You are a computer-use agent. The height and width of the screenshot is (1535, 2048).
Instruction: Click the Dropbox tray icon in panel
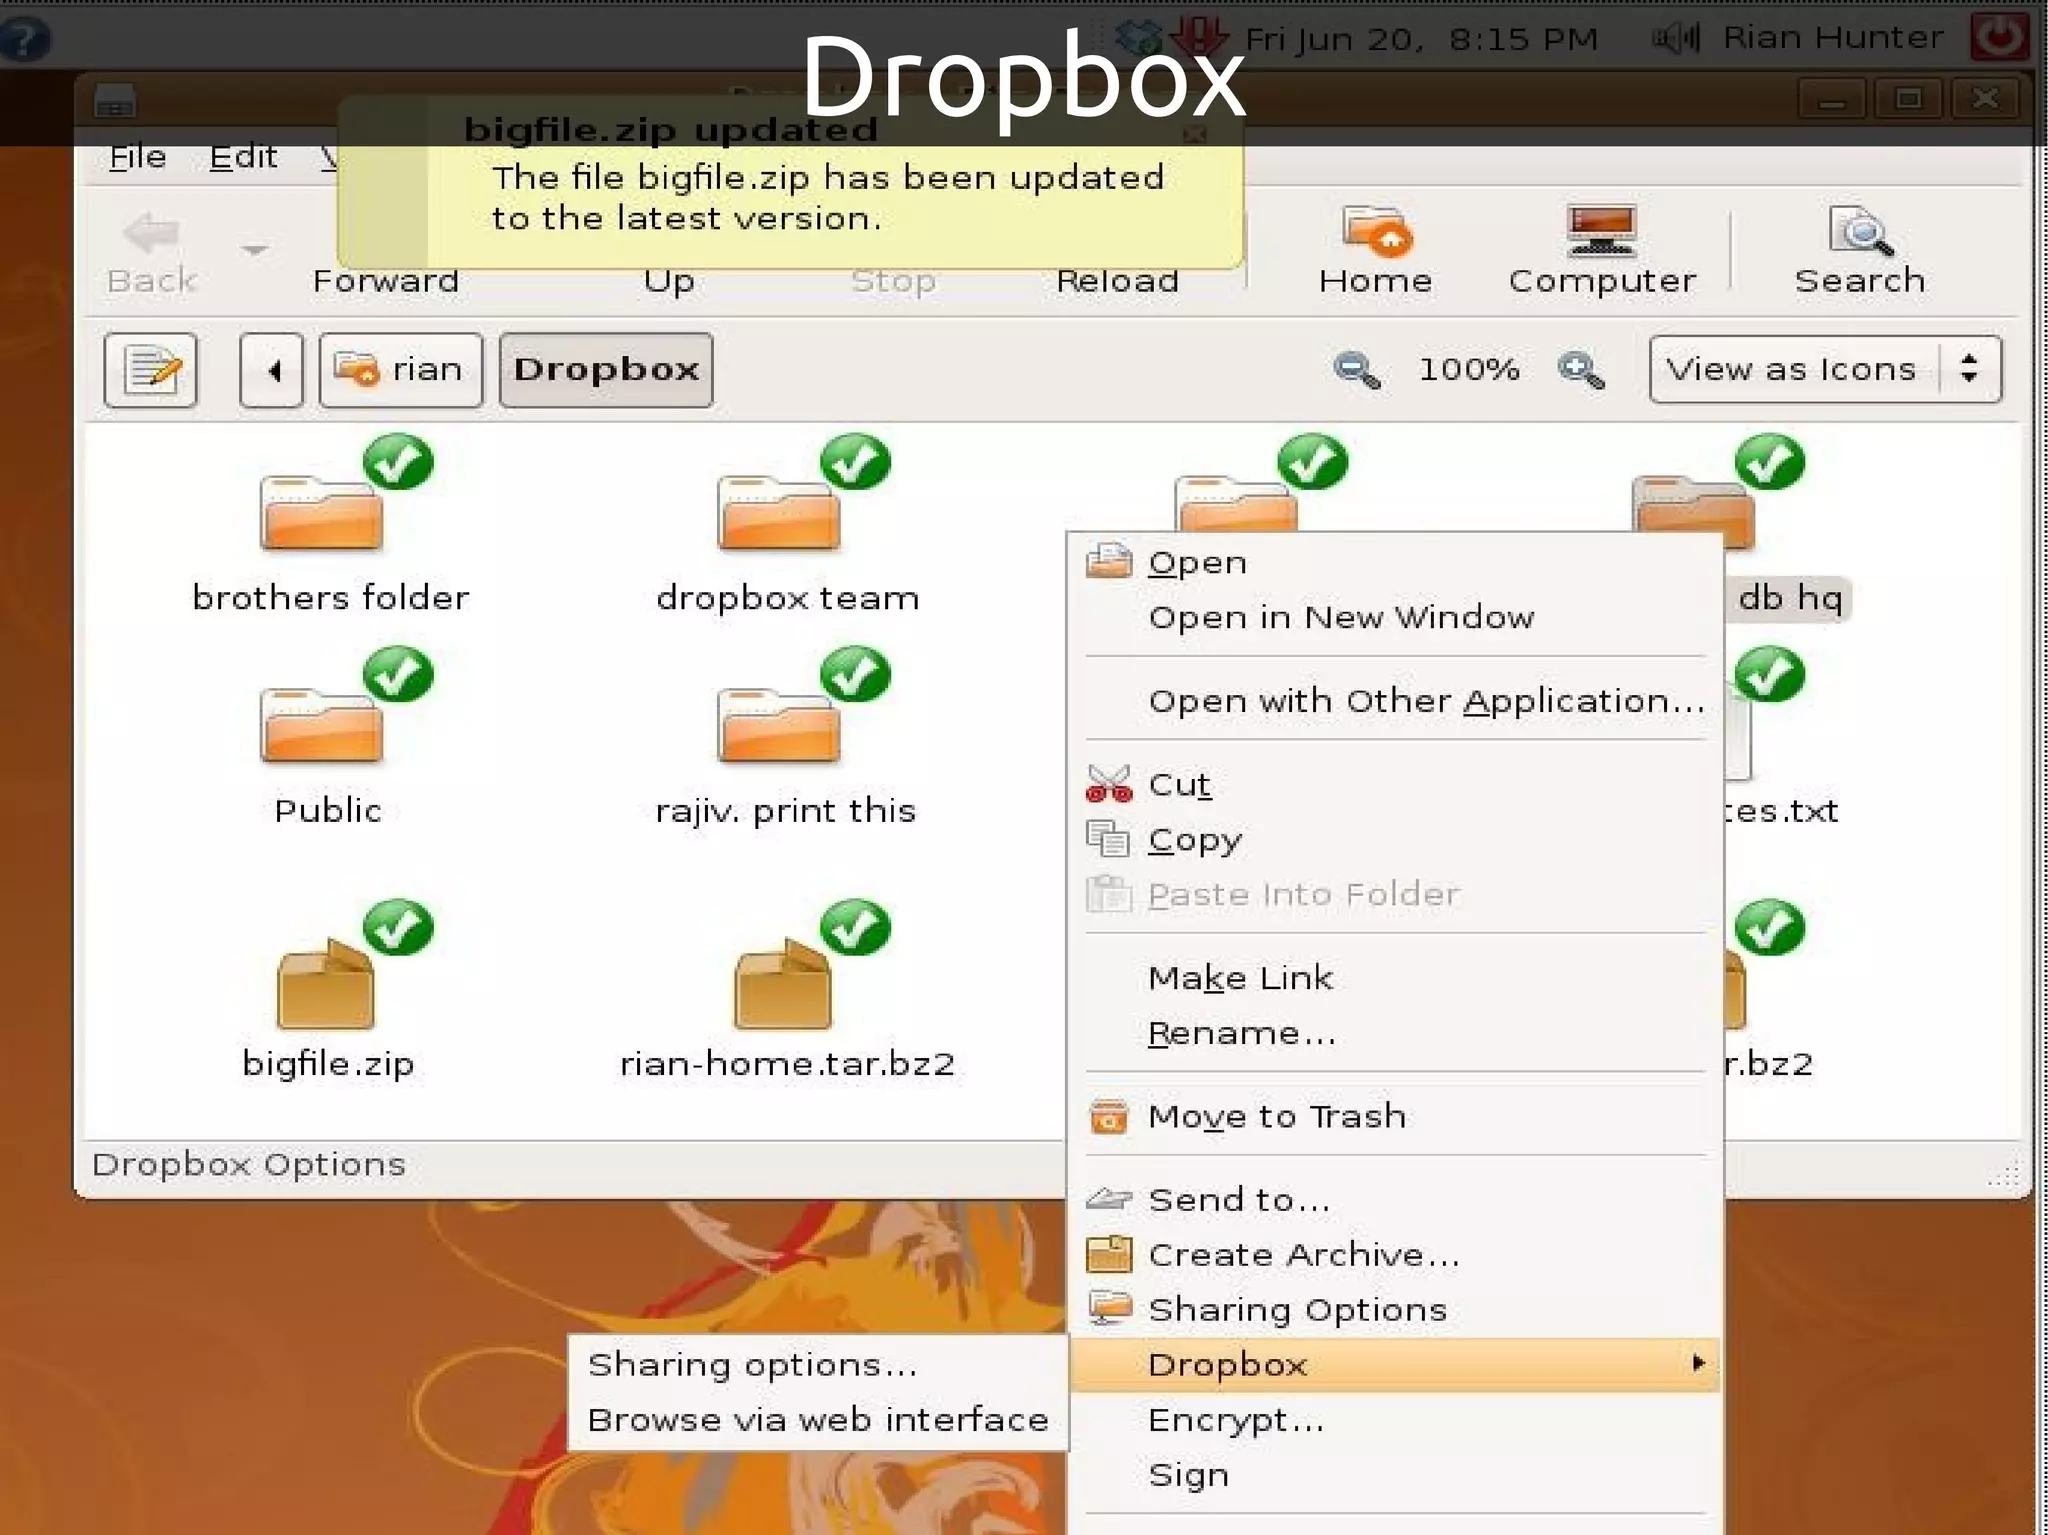pyautogui.click(x=1139, y=38)
